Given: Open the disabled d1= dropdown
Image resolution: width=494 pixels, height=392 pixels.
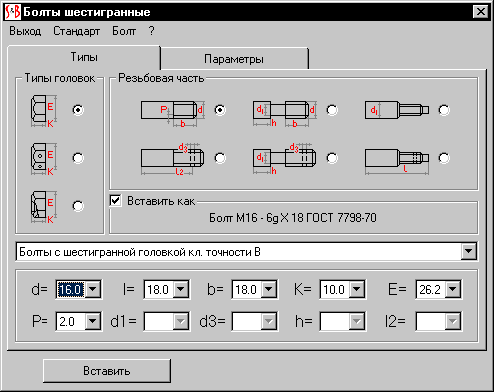Looking at the screenshot, I should tap(181, 321).
